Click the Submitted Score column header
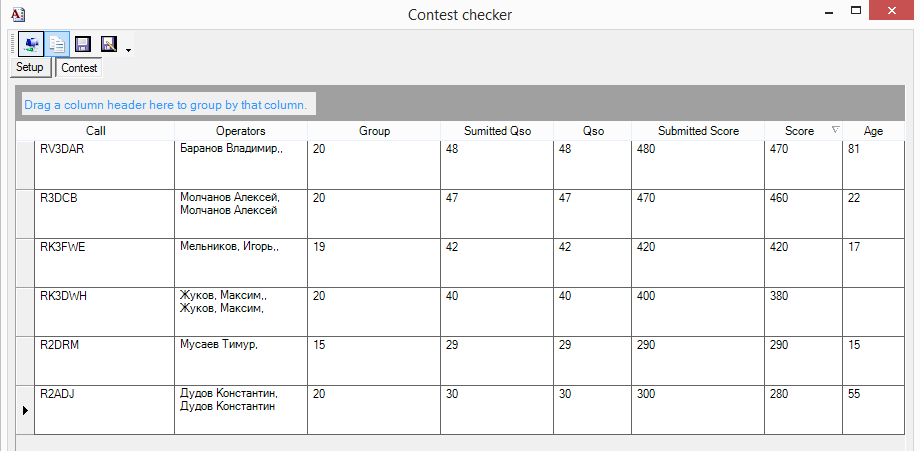 tap(698, 131)
